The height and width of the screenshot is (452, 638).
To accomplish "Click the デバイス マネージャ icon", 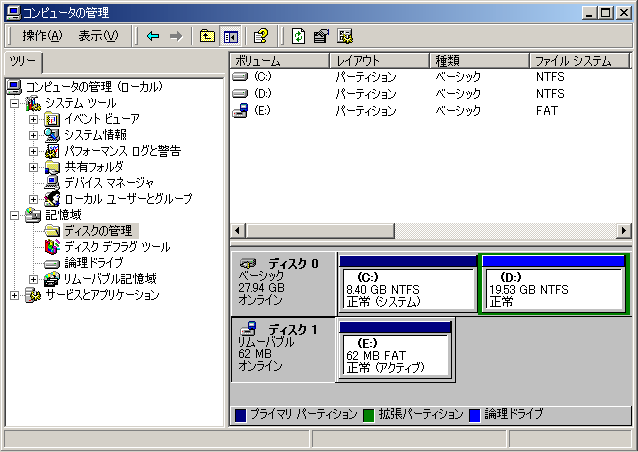I will (52, 183).
